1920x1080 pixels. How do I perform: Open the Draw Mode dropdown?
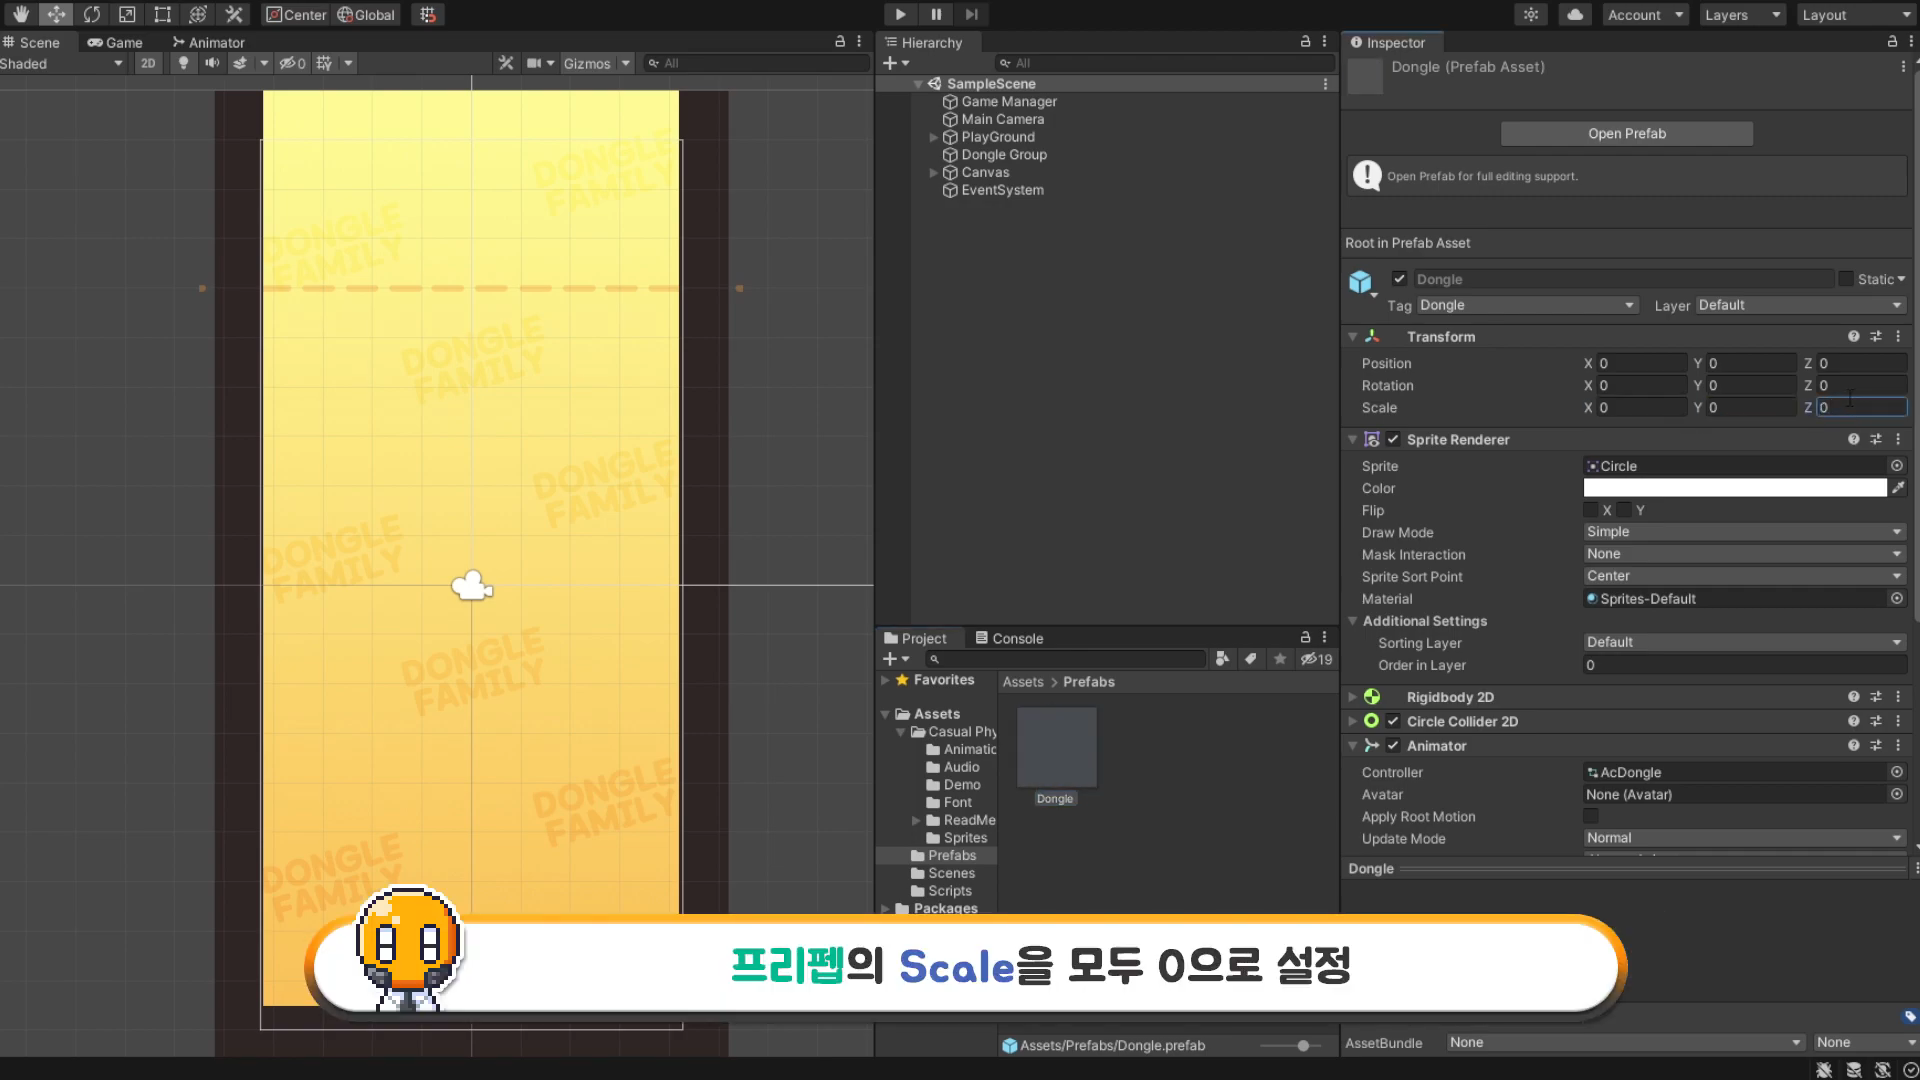pos(1744,532)
